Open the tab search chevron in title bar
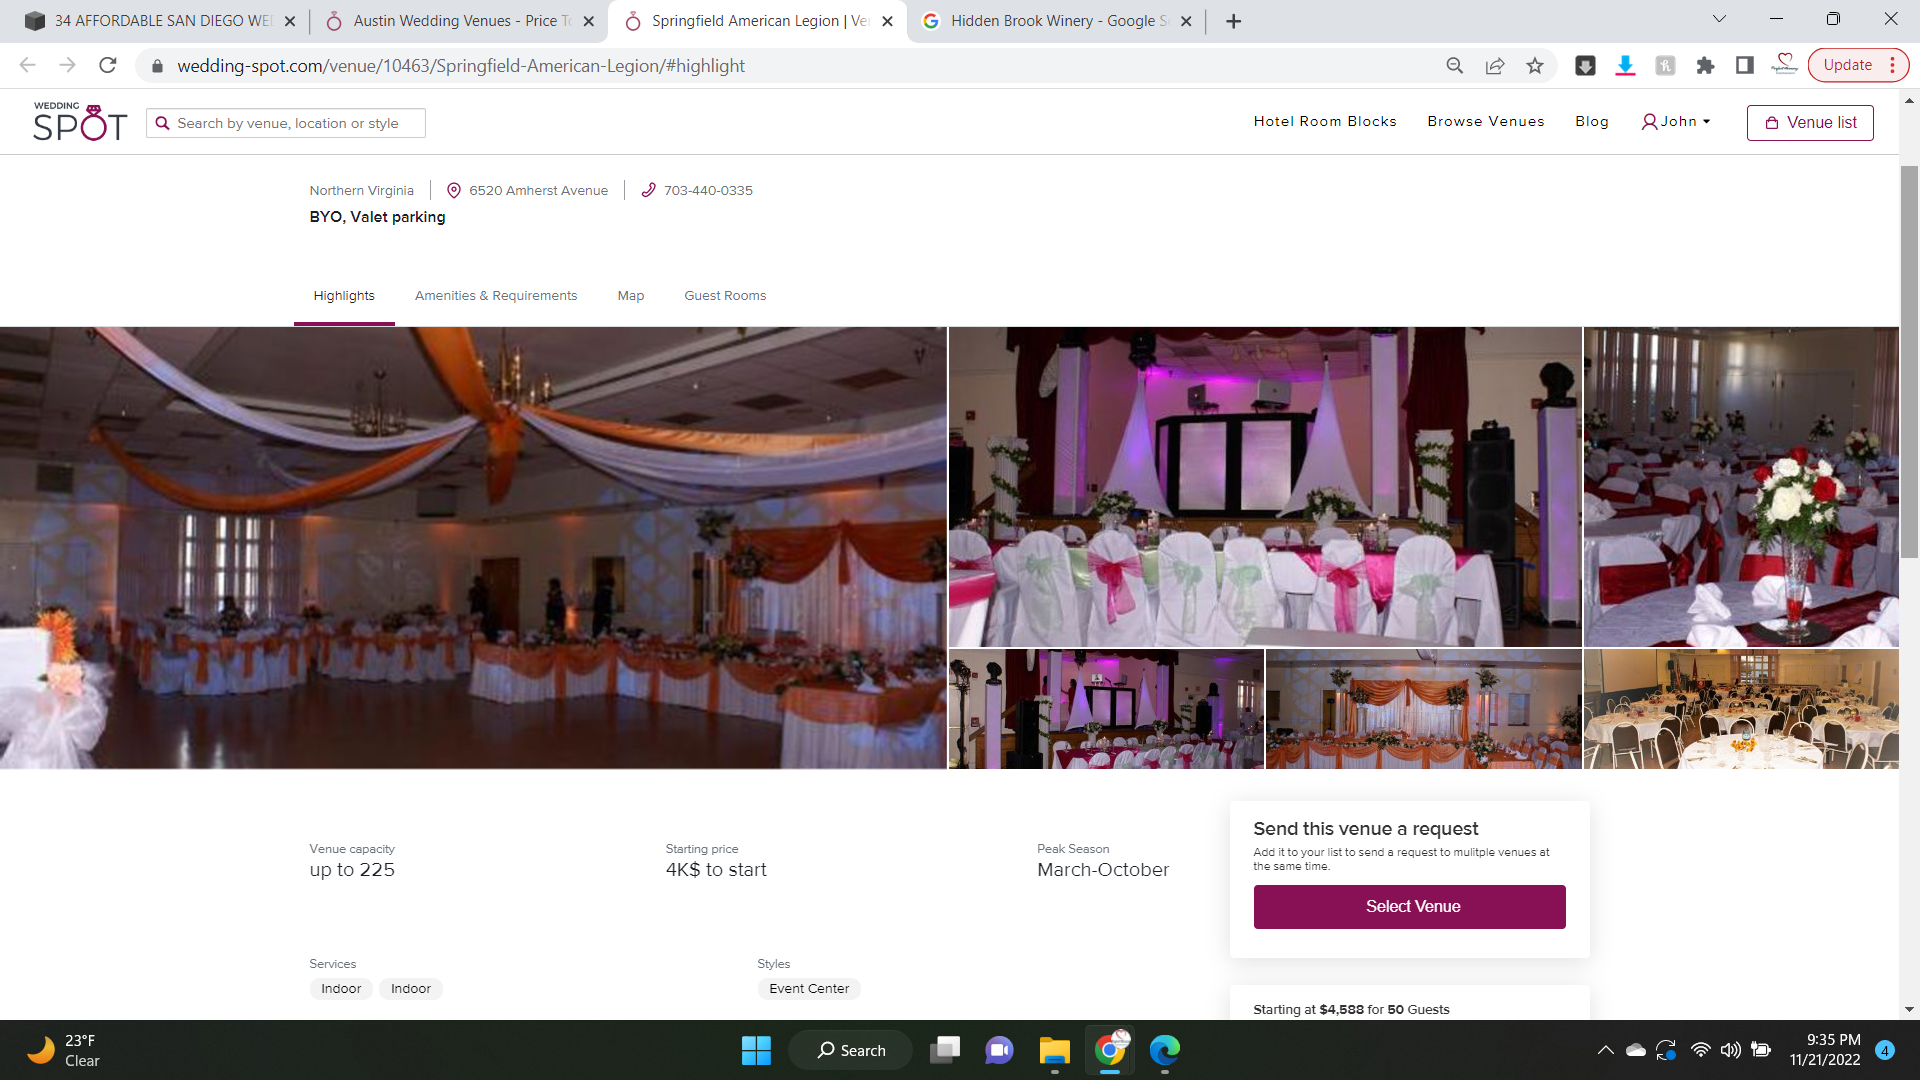The width and height of the screenshot is (1920, 1080). pos(1718,19)
